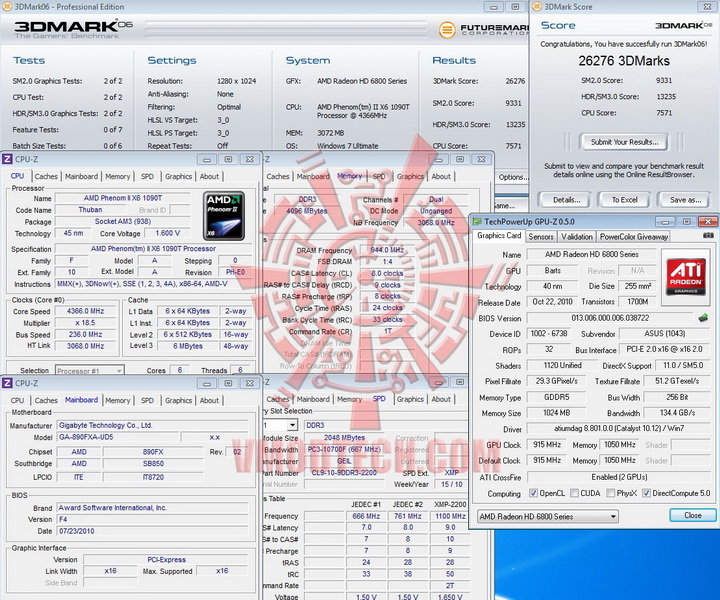The width and height of the screenshot is (720, 600).
Task: Click the AMD Phenom II logo in CPU-Z
Action: coord(224,213)
